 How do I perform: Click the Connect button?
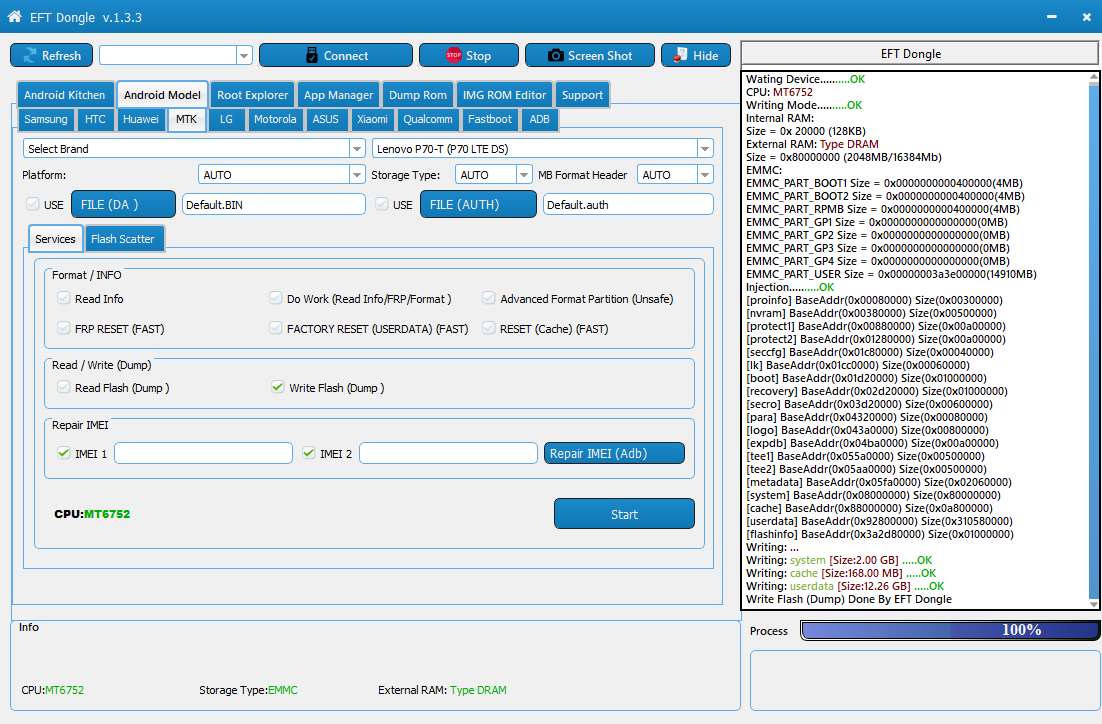coord(336,56)
